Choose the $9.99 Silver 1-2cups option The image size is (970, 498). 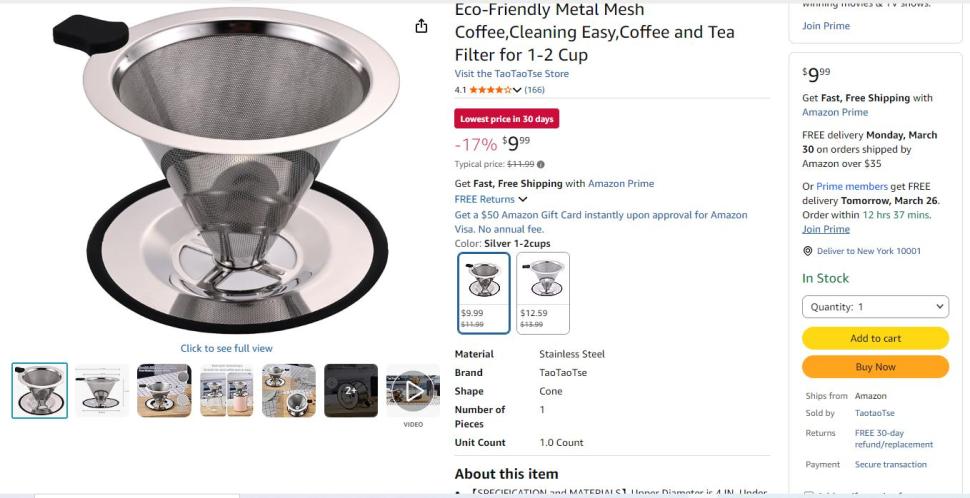pyautogui.click(x=484, y=292)
